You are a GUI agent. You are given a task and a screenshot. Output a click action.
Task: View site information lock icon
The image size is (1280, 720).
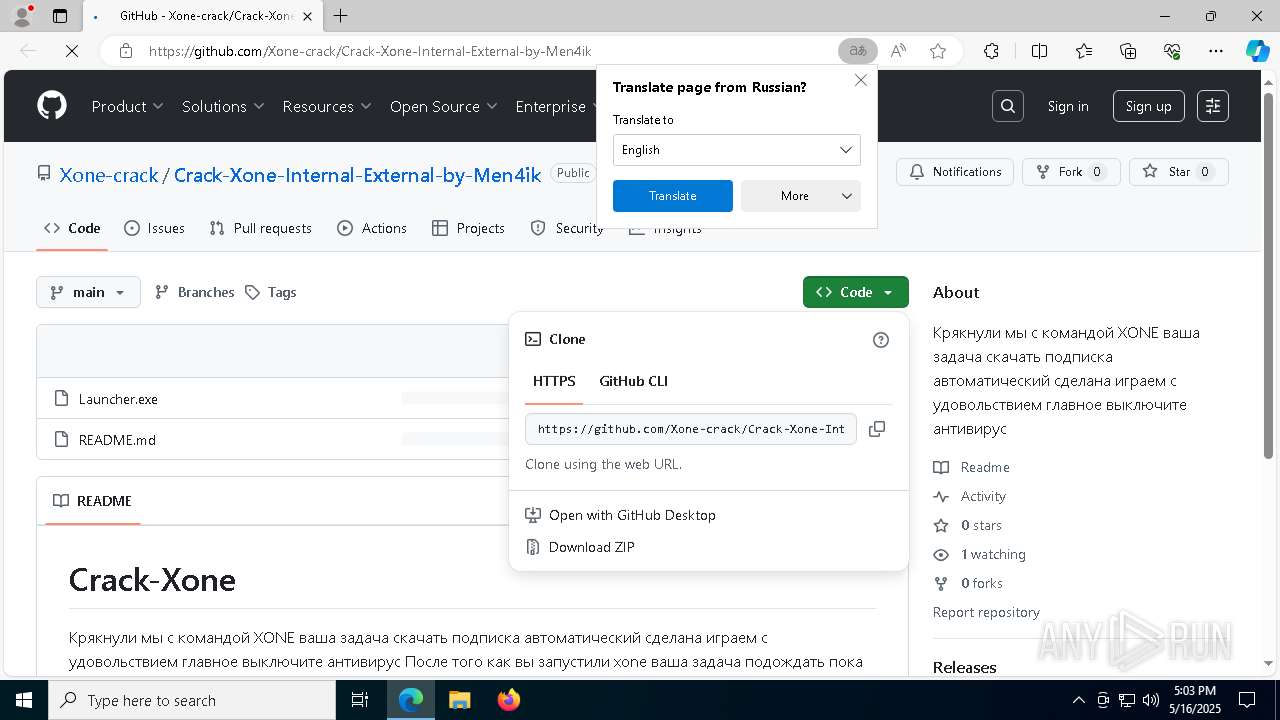[x=126, y=51]
